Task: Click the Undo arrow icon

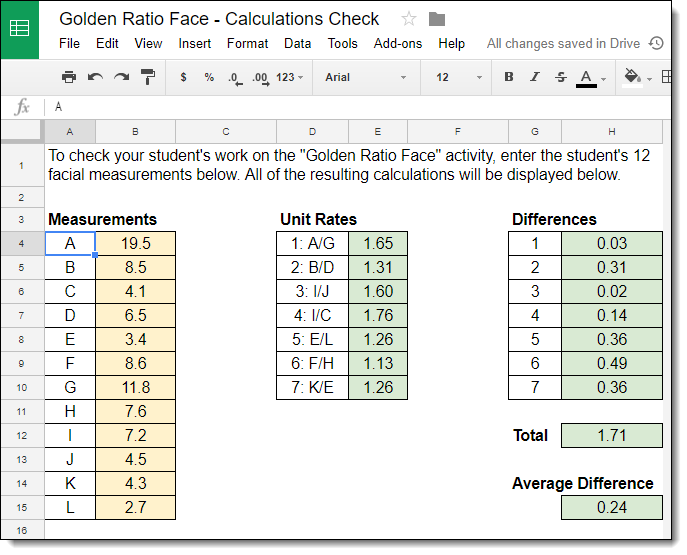Action: 95,77
